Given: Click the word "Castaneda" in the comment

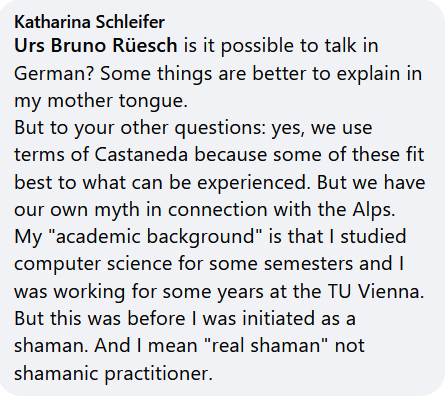Looking at the screenshot, I should coord(141,155).
